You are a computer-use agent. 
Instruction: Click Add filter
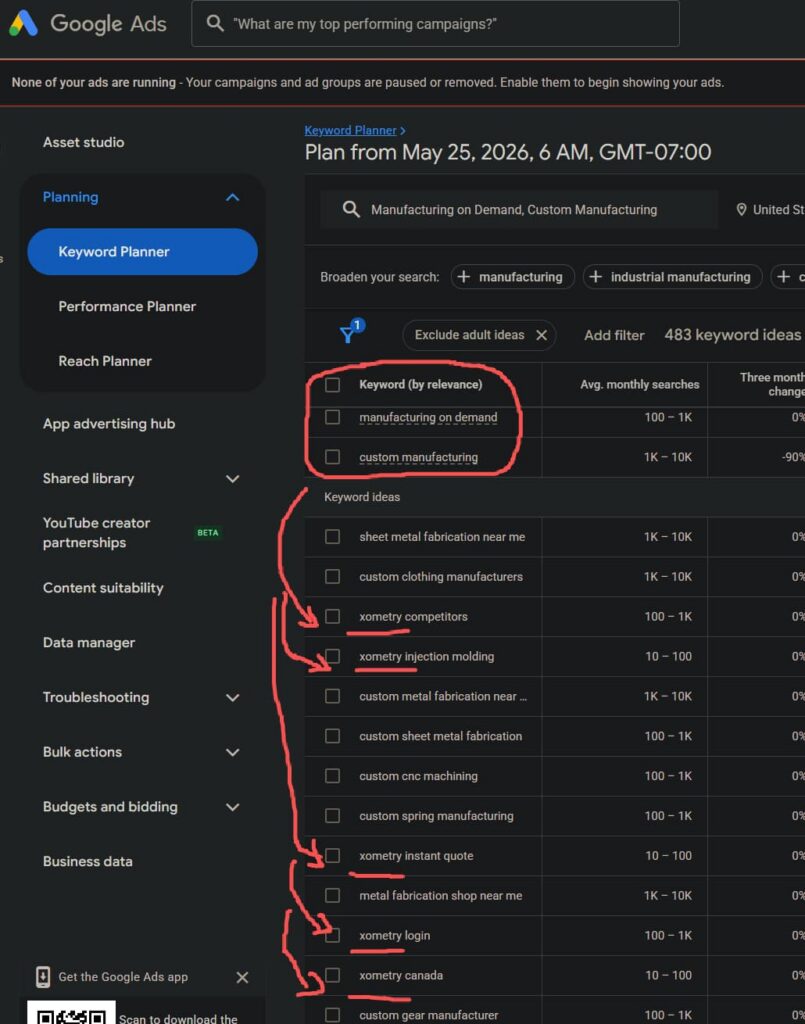pos(614,335)
